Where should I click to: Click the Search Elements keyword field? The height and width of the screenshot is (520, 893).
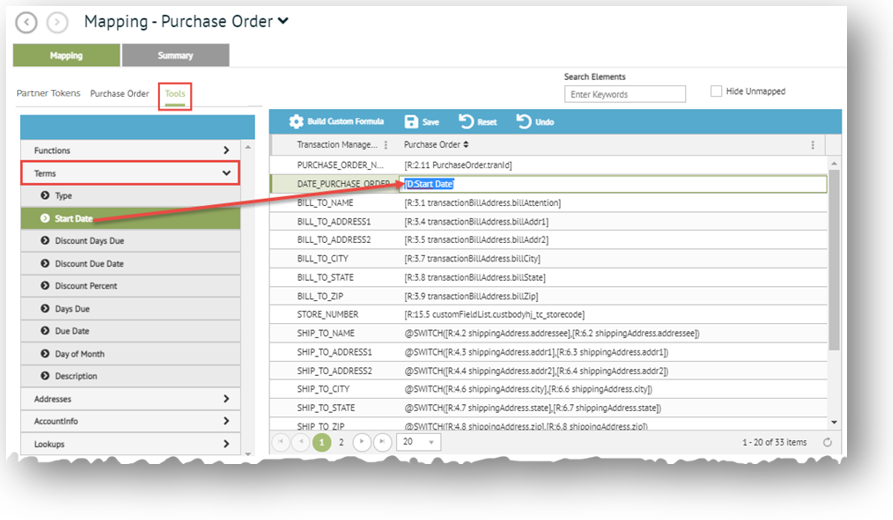pos(625,94)
